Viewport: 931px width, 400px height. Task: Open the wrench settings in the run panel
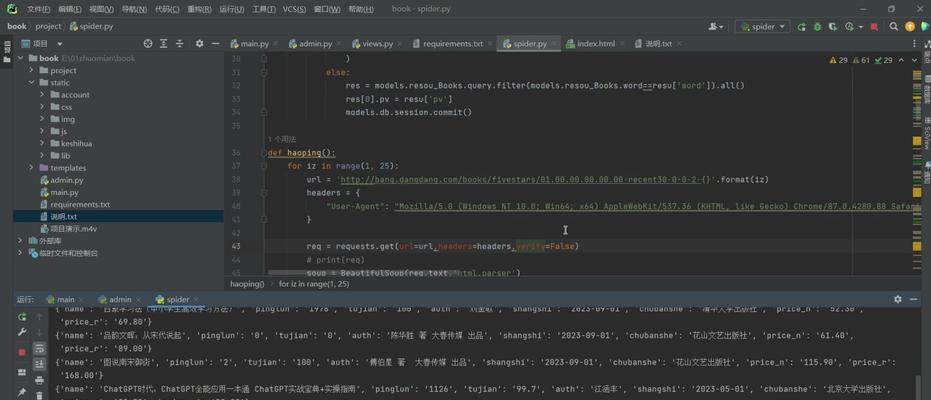pos(22,332)
